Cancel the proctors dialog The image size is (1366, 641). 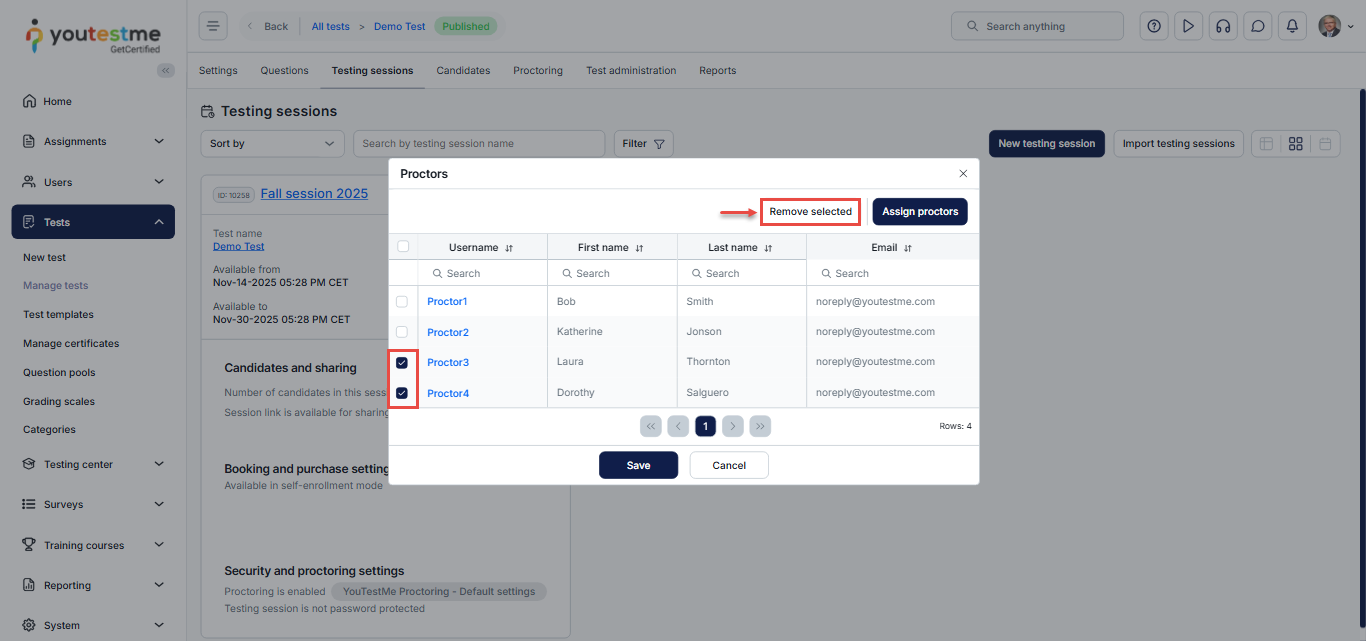(729, 465)
